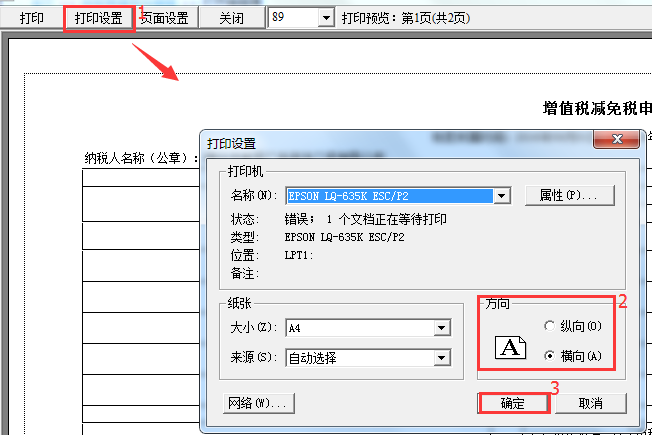Click 关闭 to close the print preview

(x=232, y=18)
